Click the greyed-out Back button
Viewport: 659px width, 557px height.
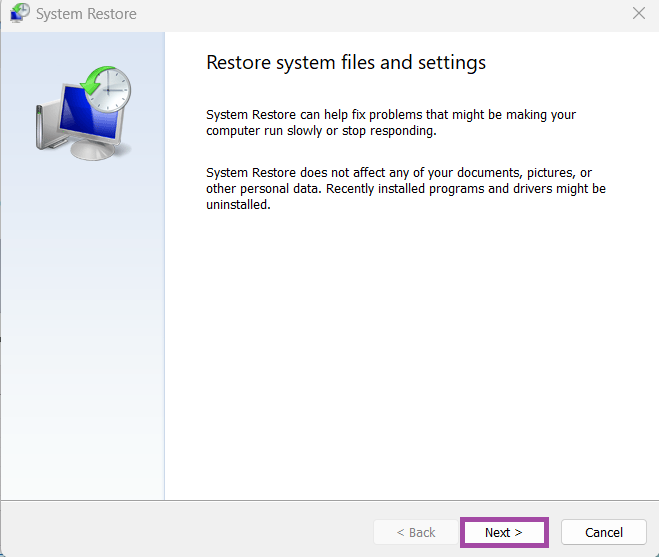pos(415,532)
